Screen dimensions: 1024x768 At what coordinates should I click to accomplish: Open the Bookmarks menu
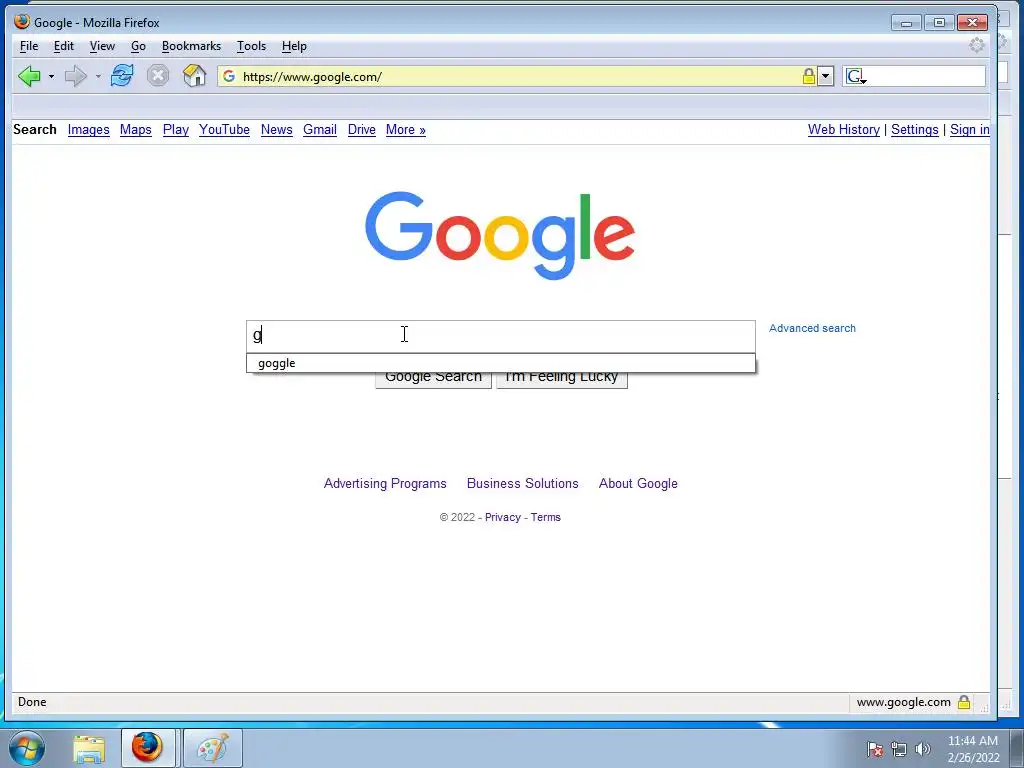pyautogui.click(x=191, y=46)
